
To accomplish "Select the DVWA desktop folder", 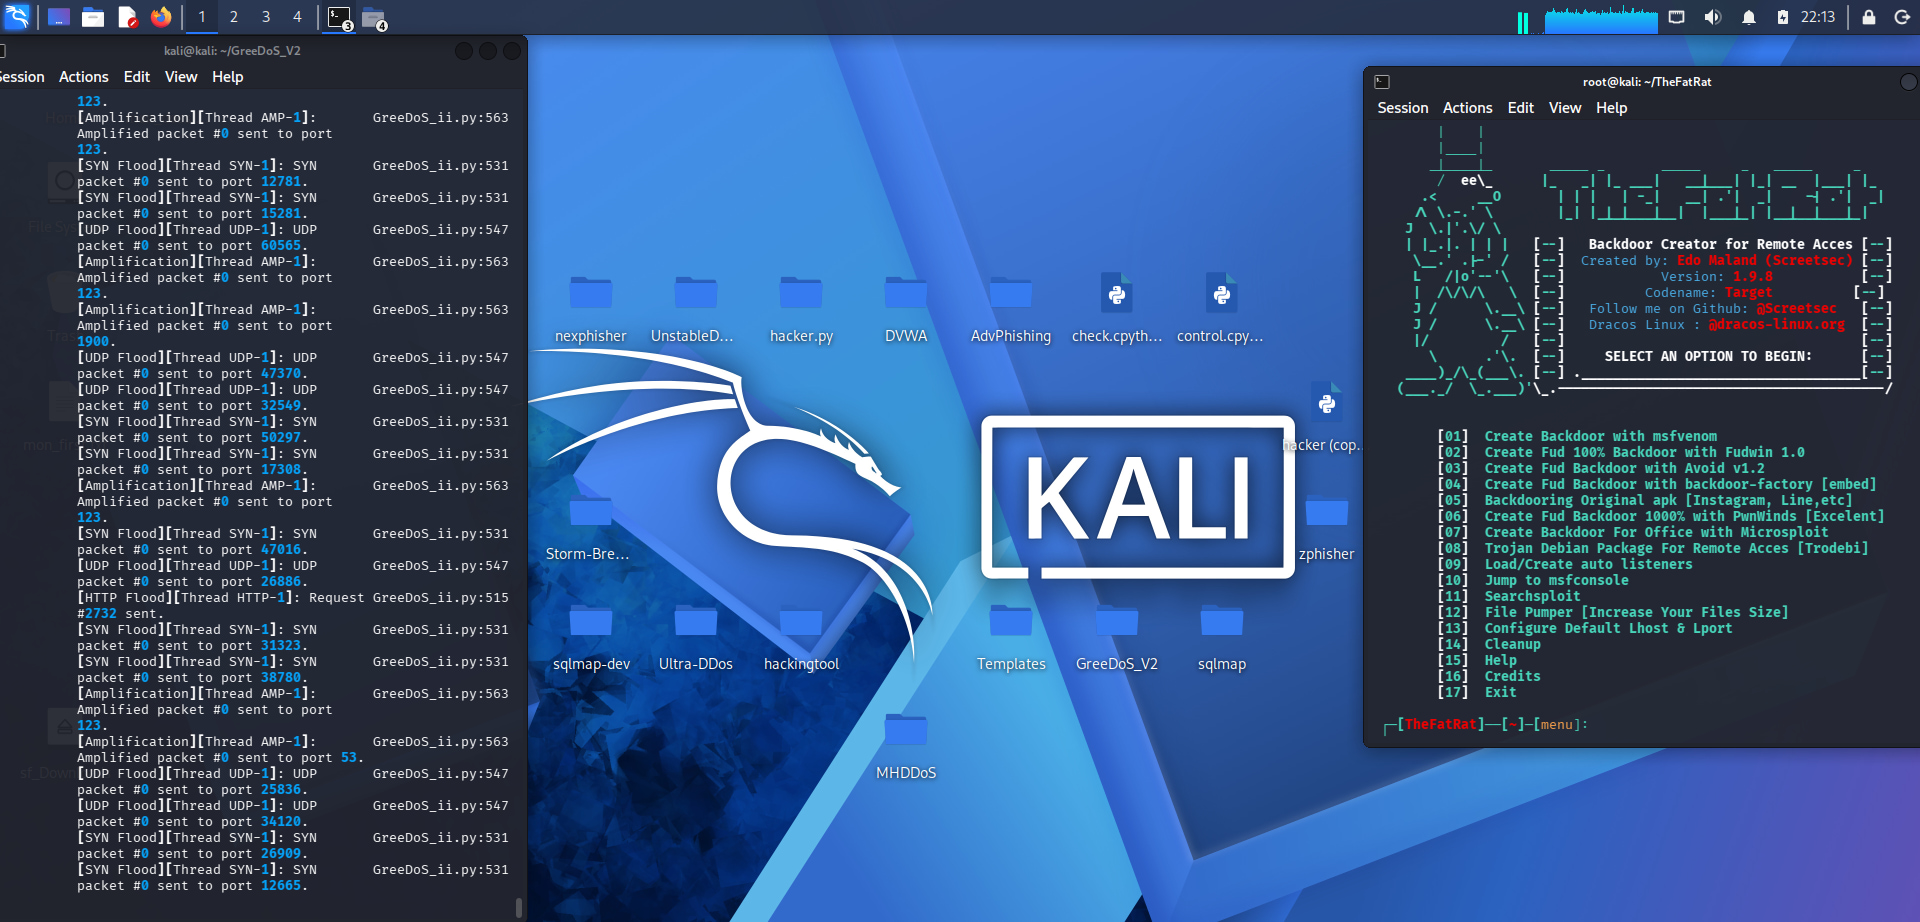I will coord(906,308).
